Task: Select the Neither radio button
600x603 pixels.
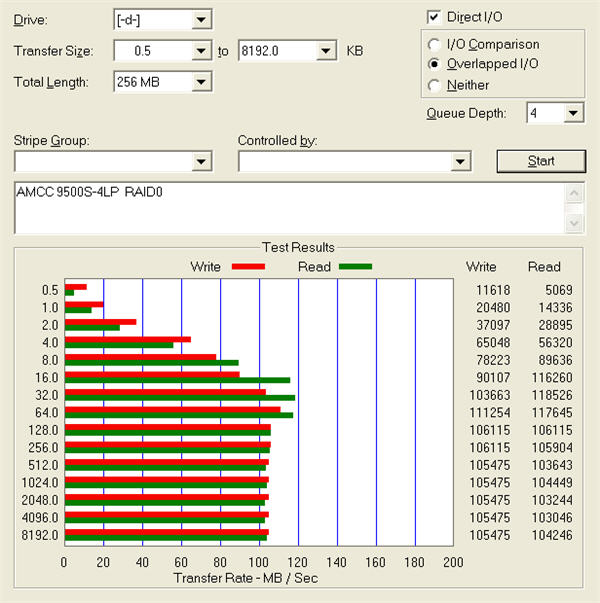Action: point(434,85)
